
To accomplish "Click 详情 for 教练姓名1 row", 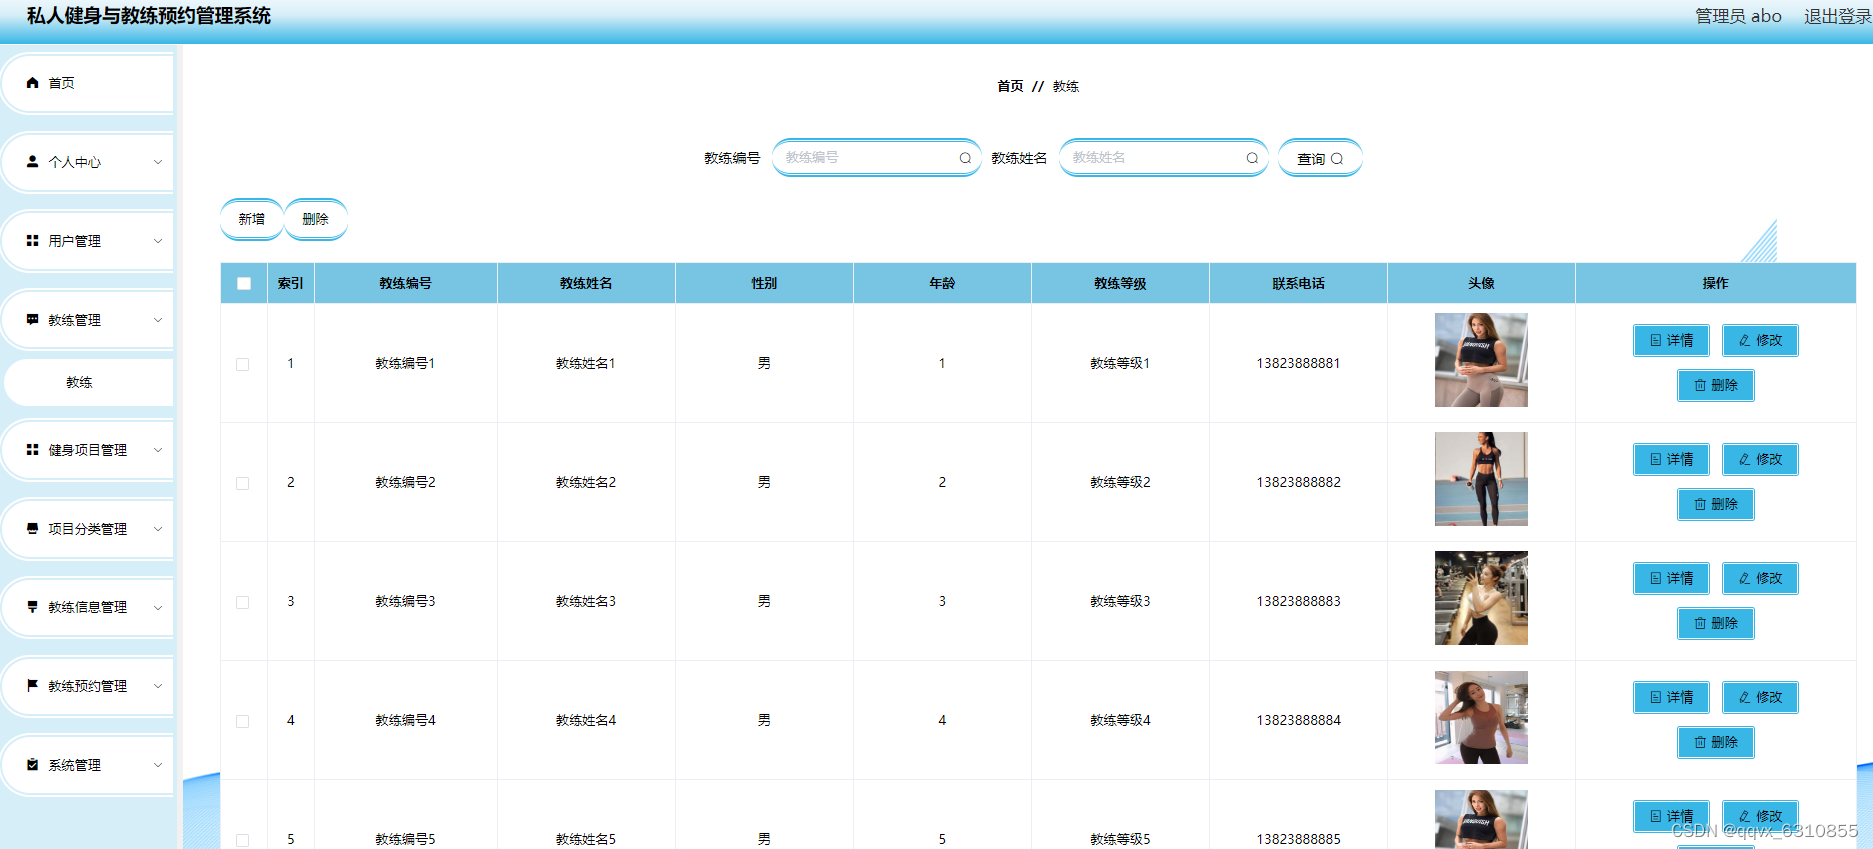I will [x=1671, y=340].
